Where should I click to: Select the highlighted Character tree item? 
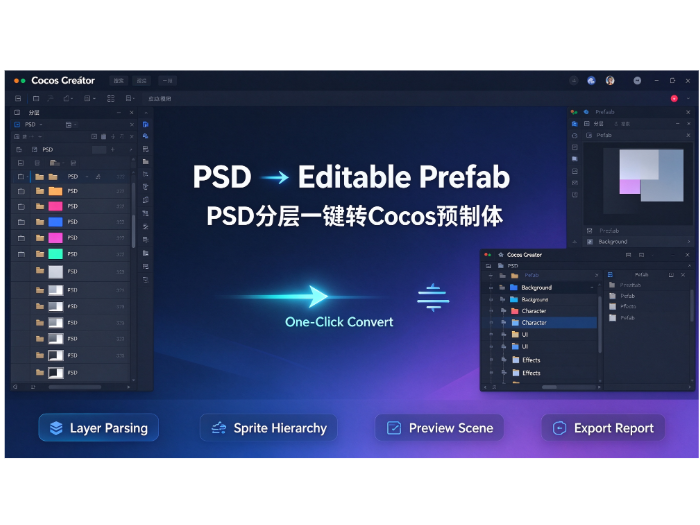tap(541, 322)
